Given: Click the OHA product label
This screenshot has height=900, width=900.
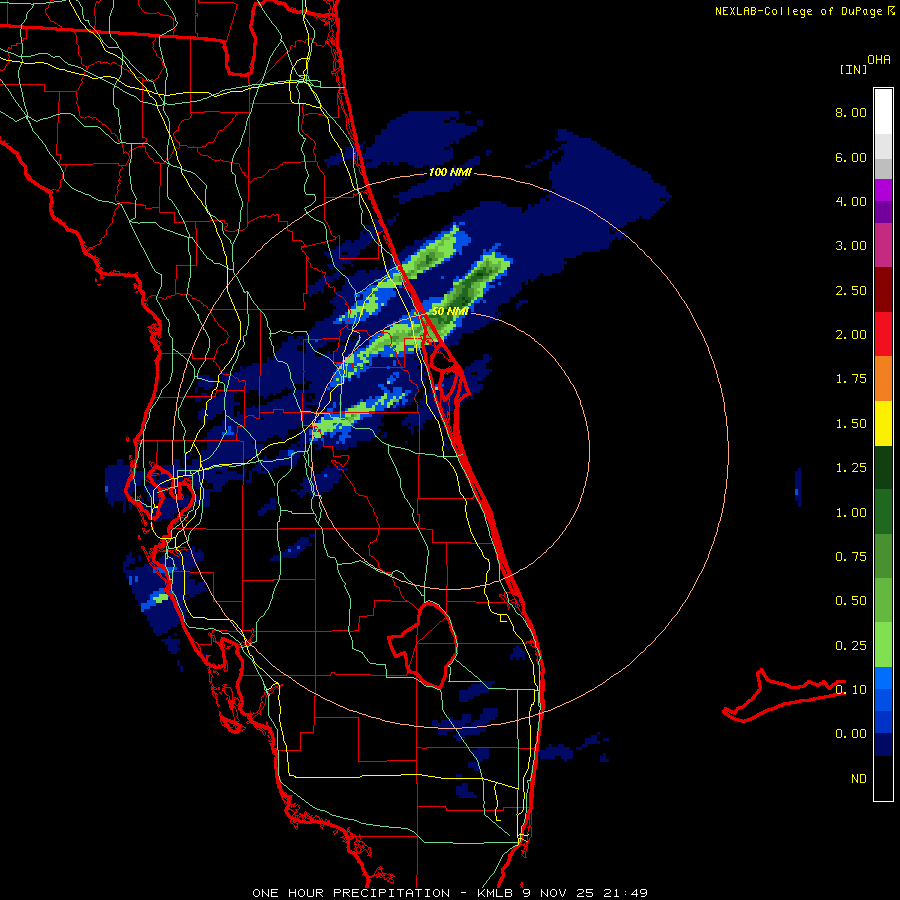Looking at the screenshot, I should [879, 60].
